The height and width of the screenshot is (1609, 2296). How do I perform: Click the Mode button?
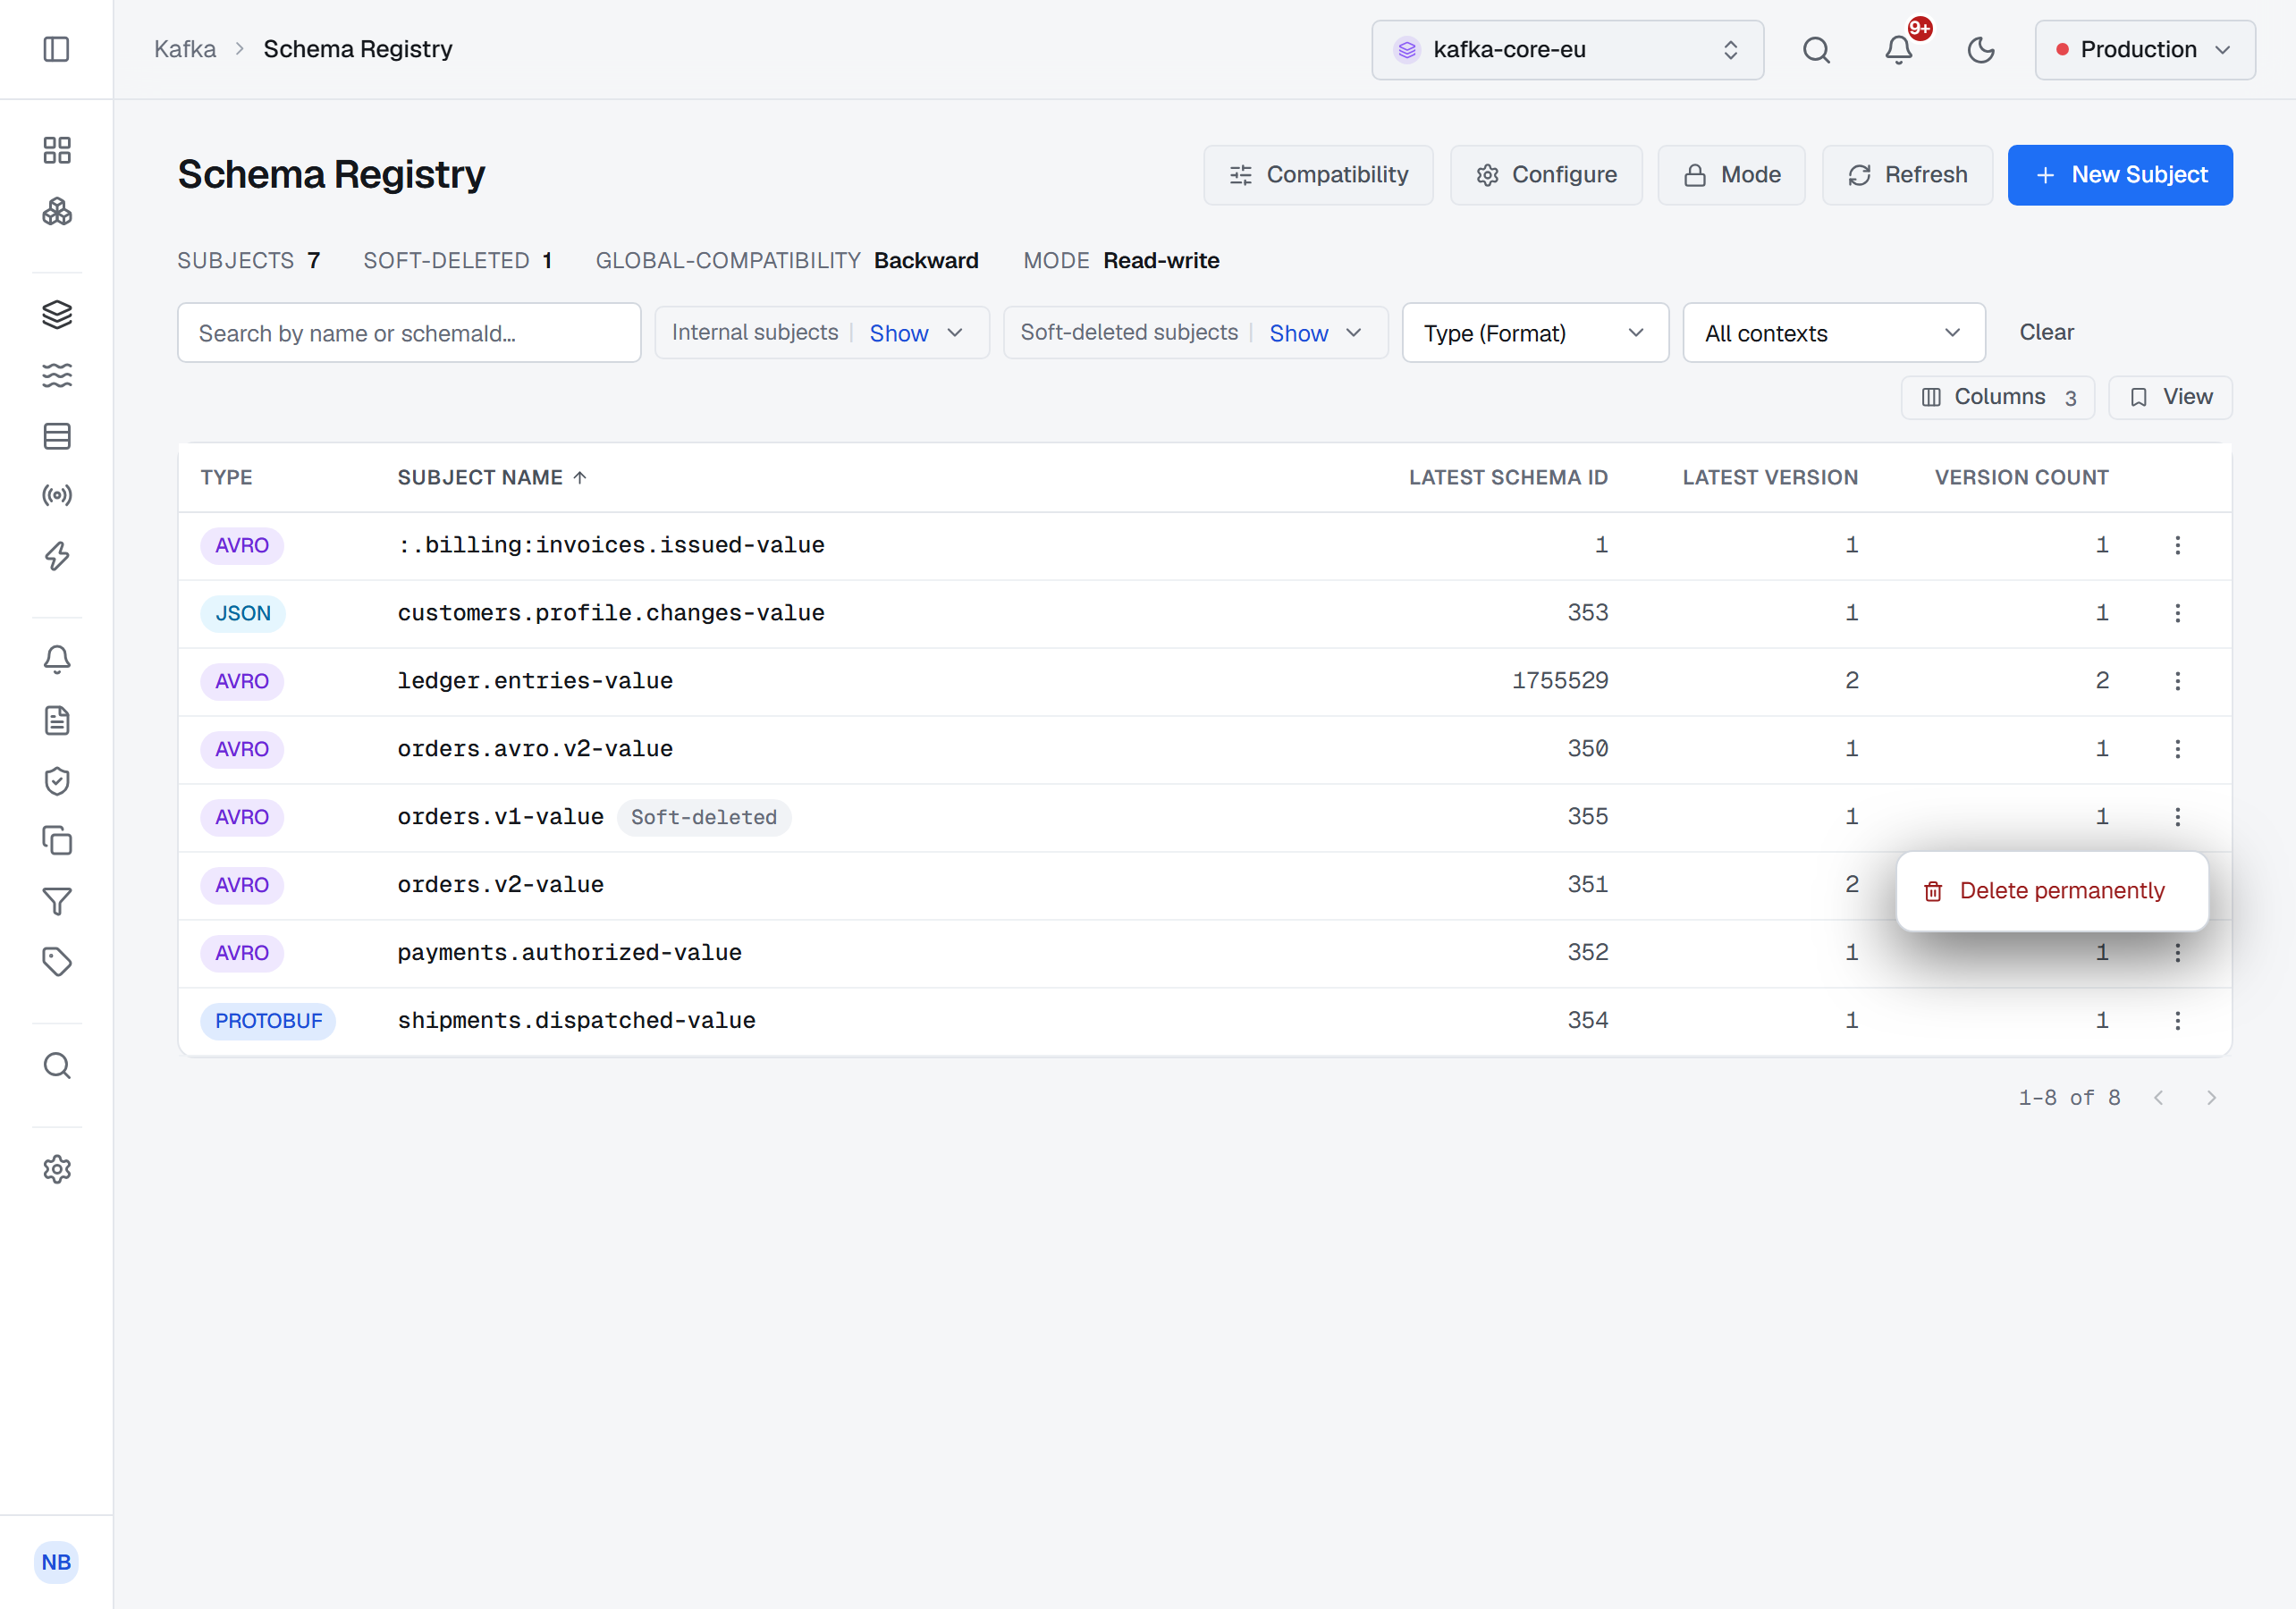(1731, 175)
